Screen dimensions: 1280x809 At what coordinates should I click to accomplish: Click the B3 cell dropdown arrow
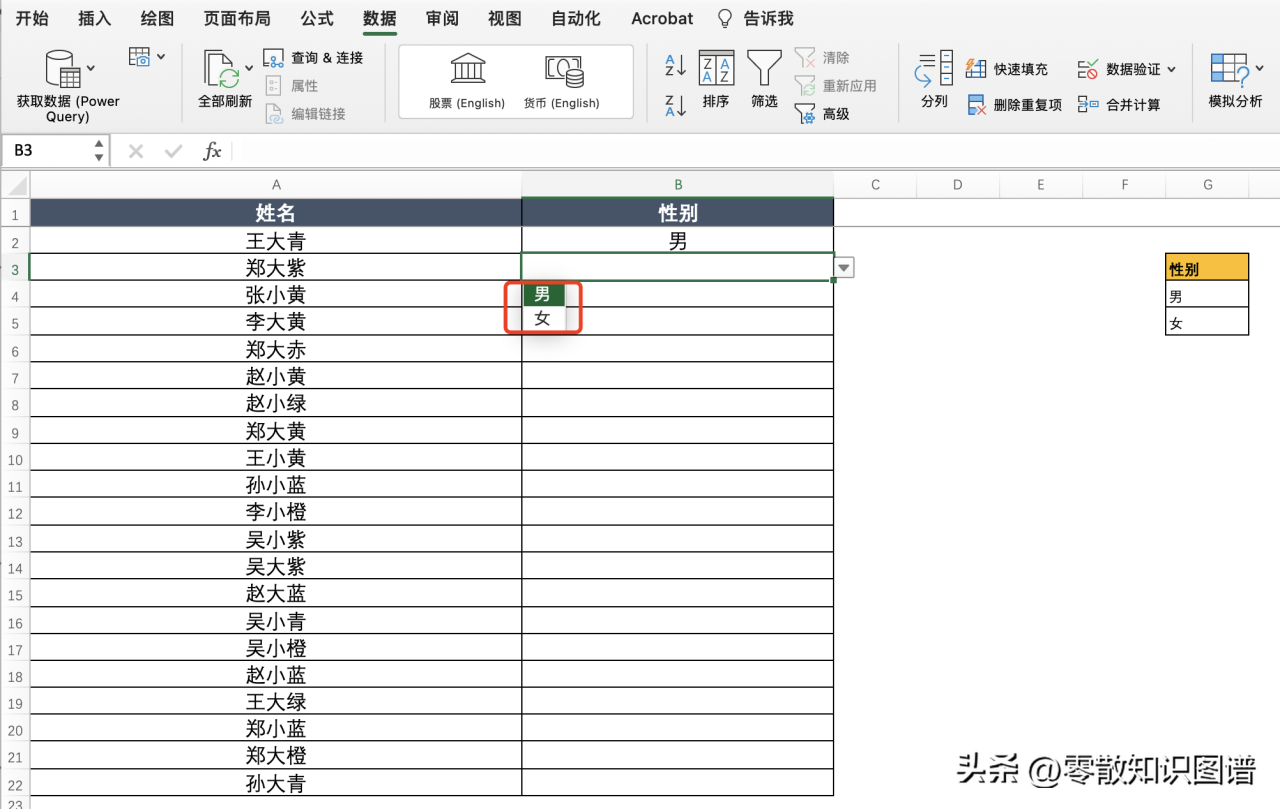tap(845, 267)
